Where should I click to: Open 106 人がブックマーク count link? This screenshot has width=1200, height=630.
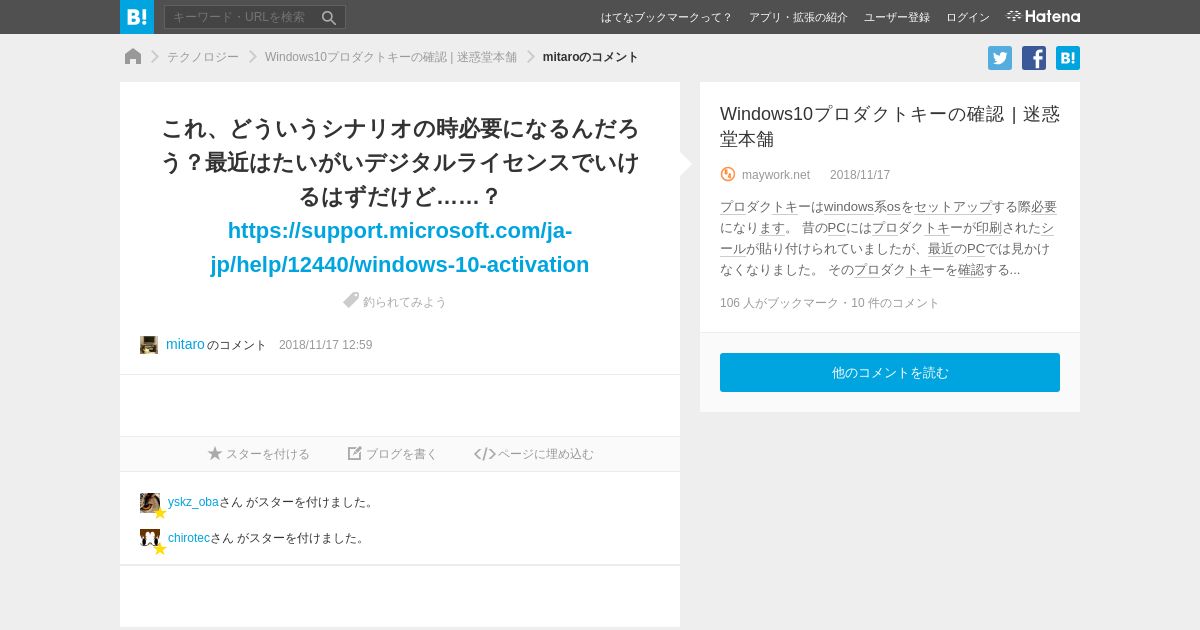point(779,303)
